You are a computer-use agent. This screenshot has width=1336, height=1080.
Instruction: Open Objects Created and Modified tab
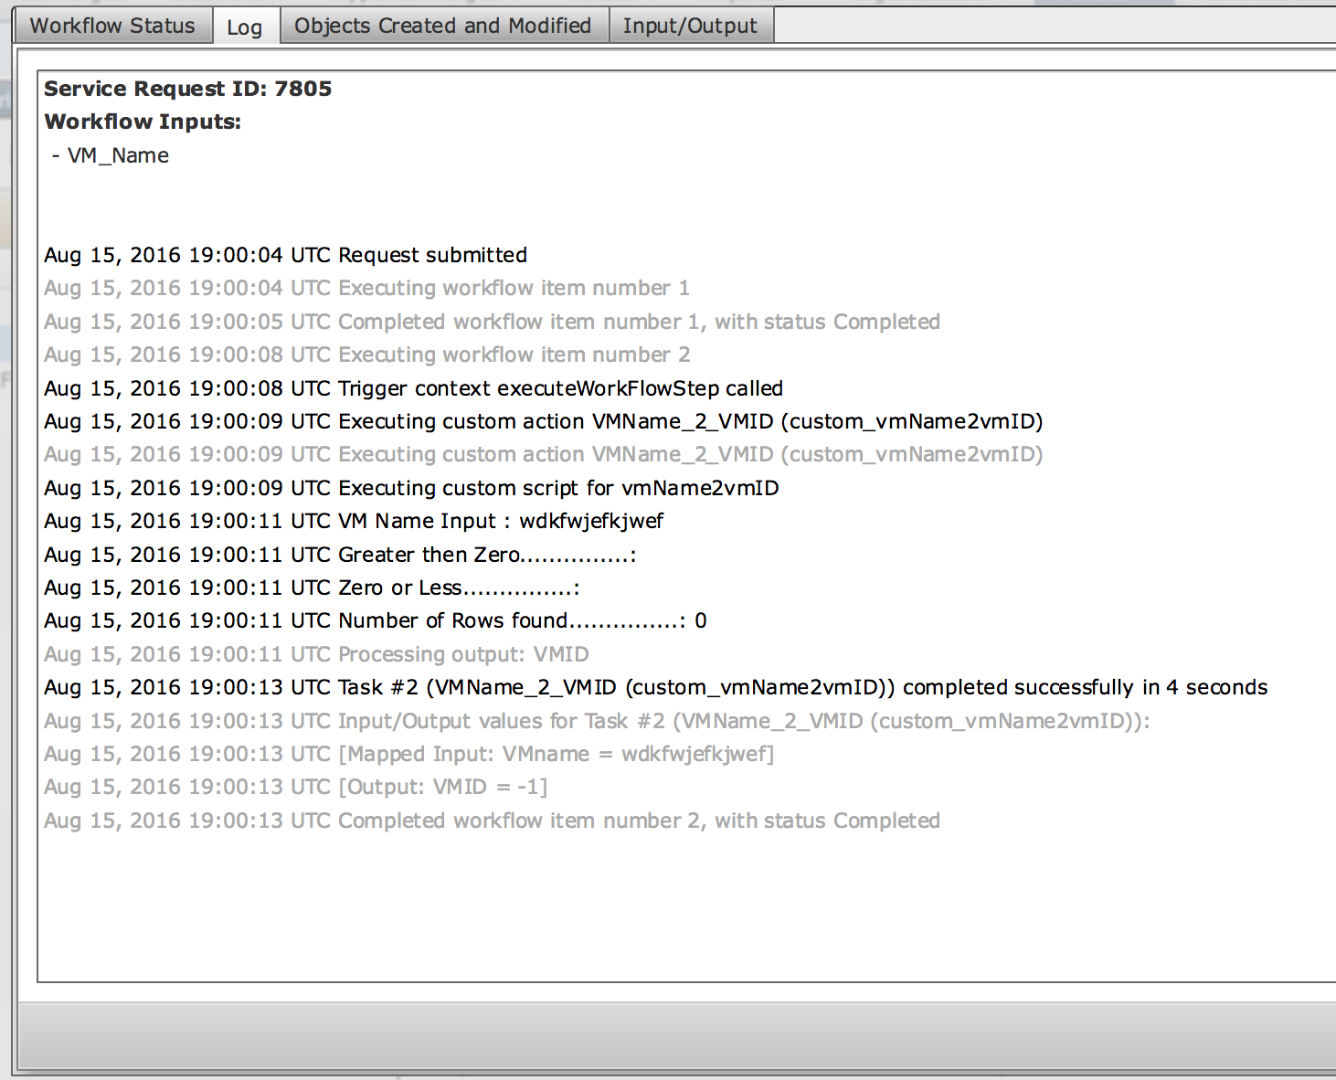pos(443,26)
